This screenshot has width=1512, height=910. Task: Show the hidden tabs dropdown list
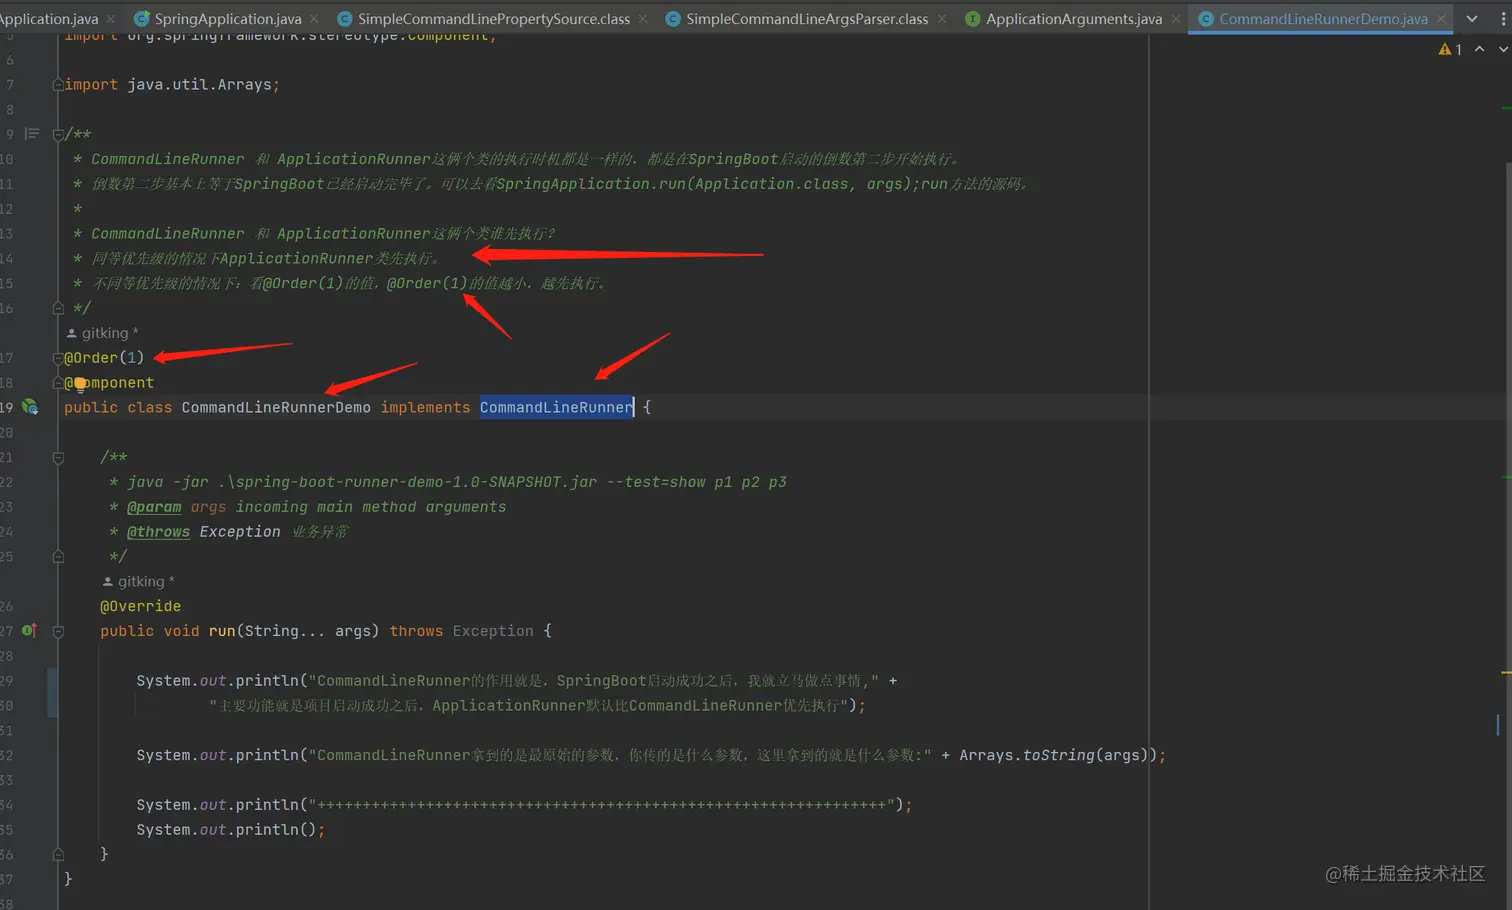pyautogui.click(x=1472, y=18)
